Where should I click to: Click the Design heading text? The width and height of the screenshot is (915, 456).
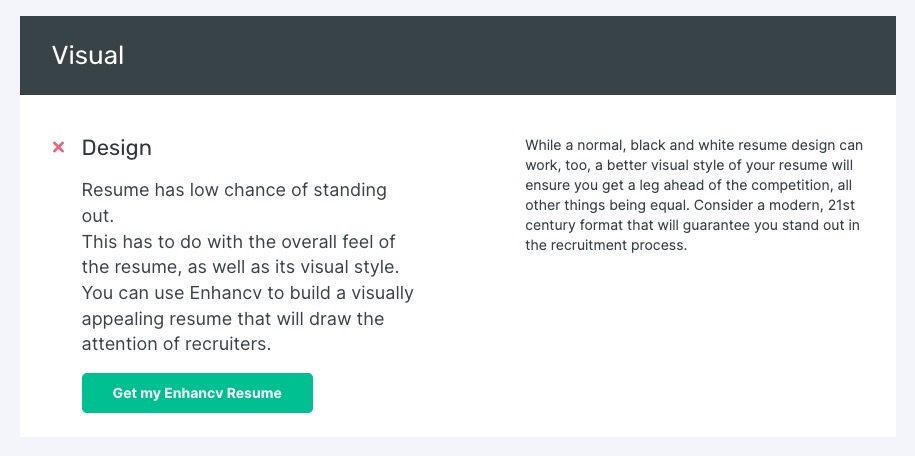[117, 148]
